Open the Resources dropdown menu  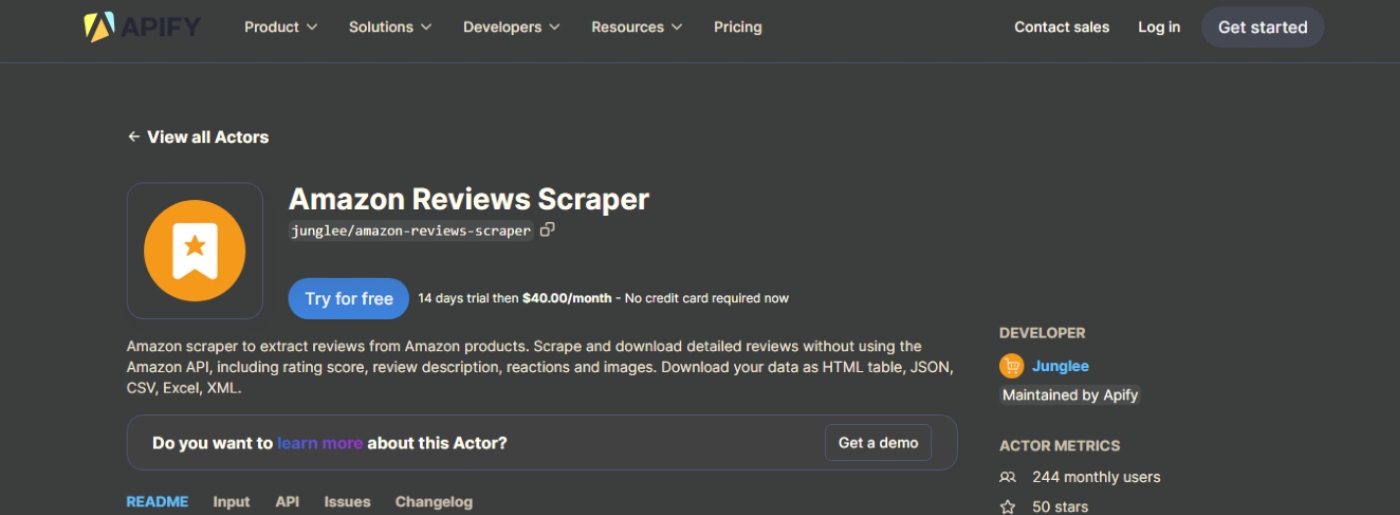[x=636, y=27]
